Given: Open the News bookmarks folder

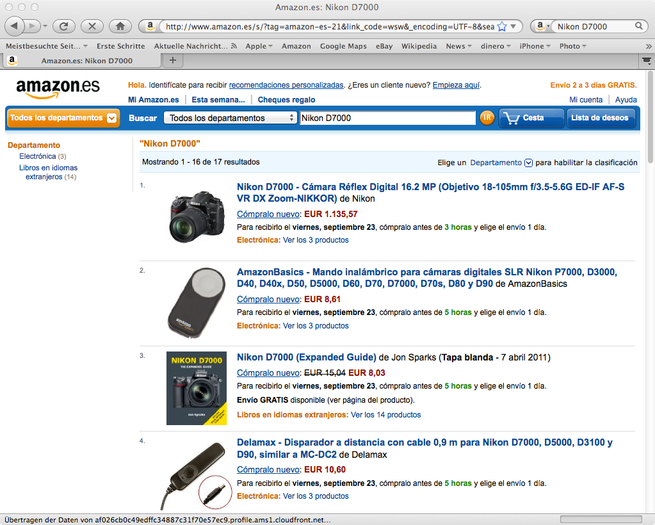Looking at the screenshot, I should click(458, 46).
